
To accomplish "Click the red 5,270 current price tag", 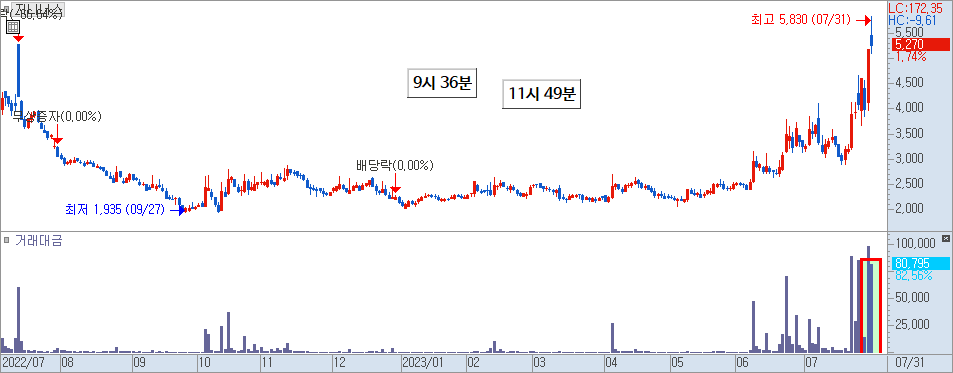I will tap(920, 44).
